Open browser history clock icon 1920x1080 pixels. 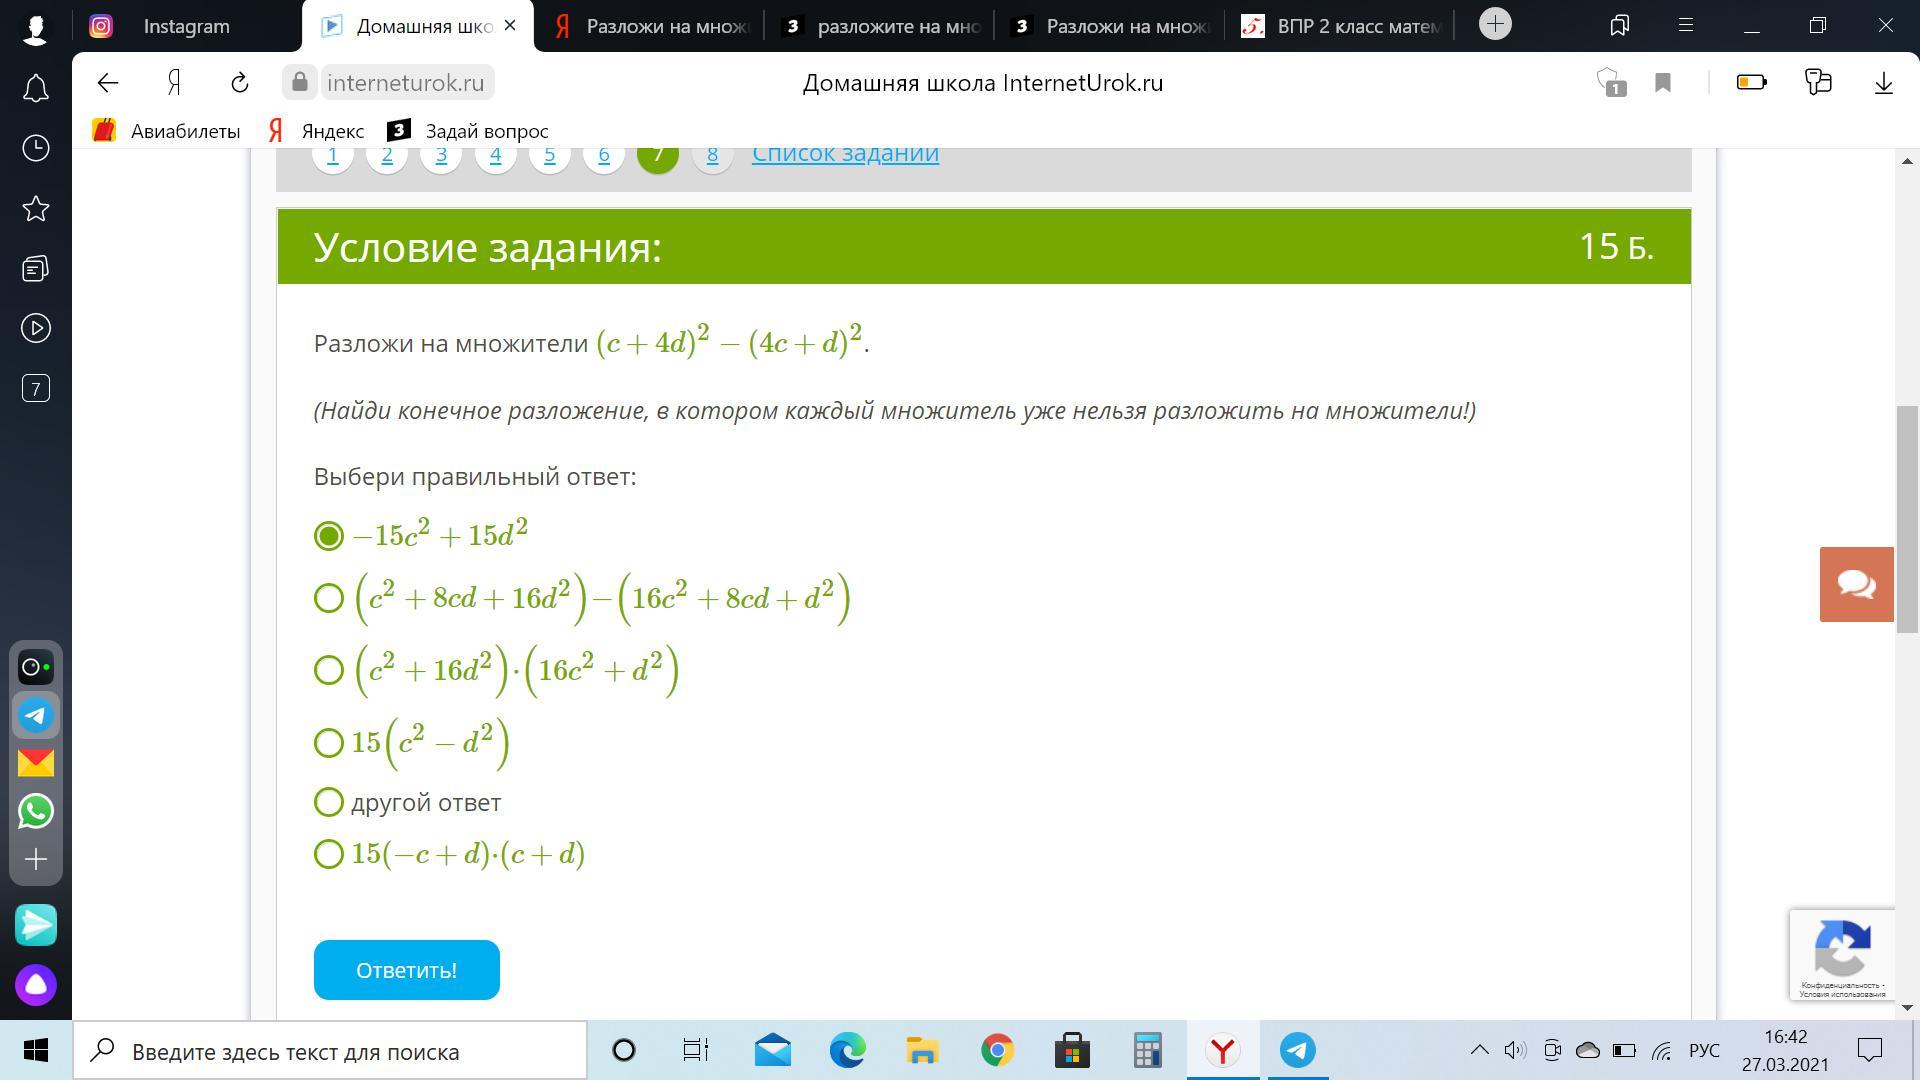[36, 148]
